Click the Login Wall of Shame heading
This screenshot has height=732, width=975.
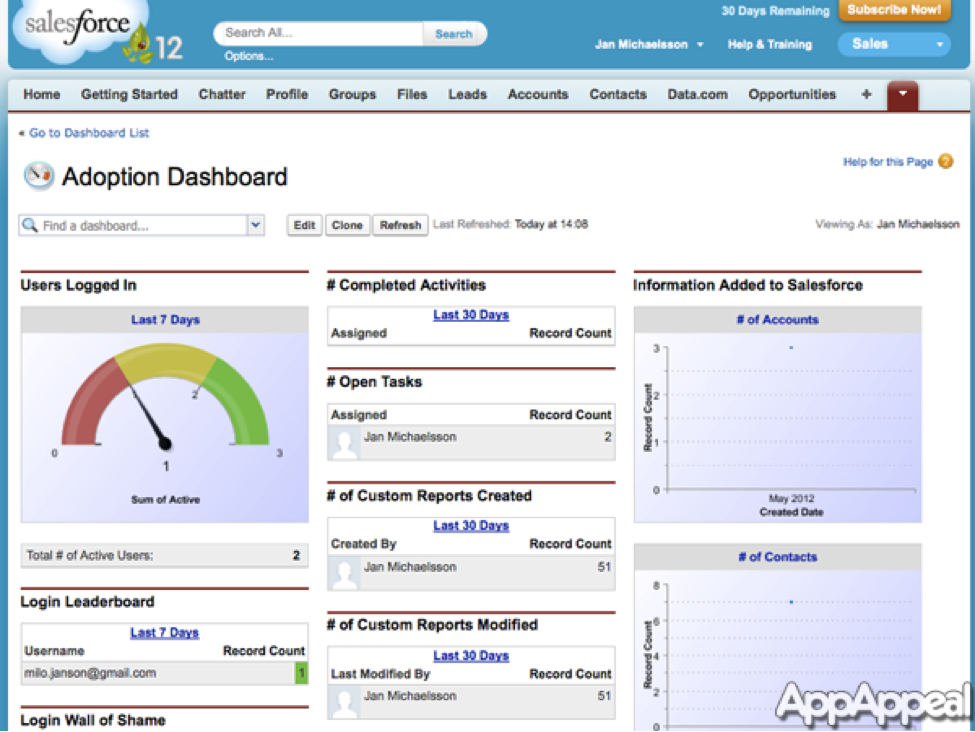coord(93,720)
